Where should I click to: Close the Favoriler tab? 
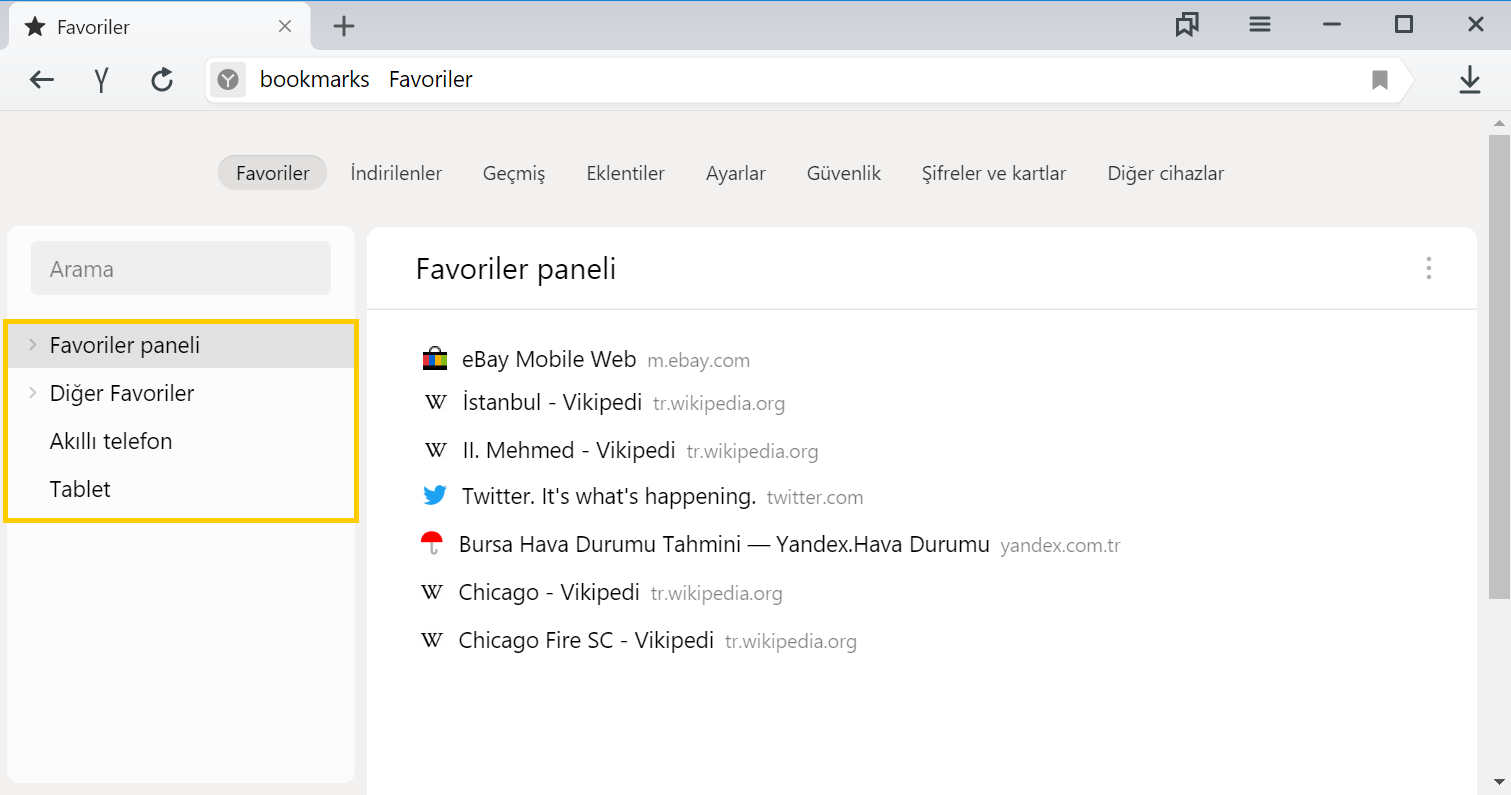[285, 27]
